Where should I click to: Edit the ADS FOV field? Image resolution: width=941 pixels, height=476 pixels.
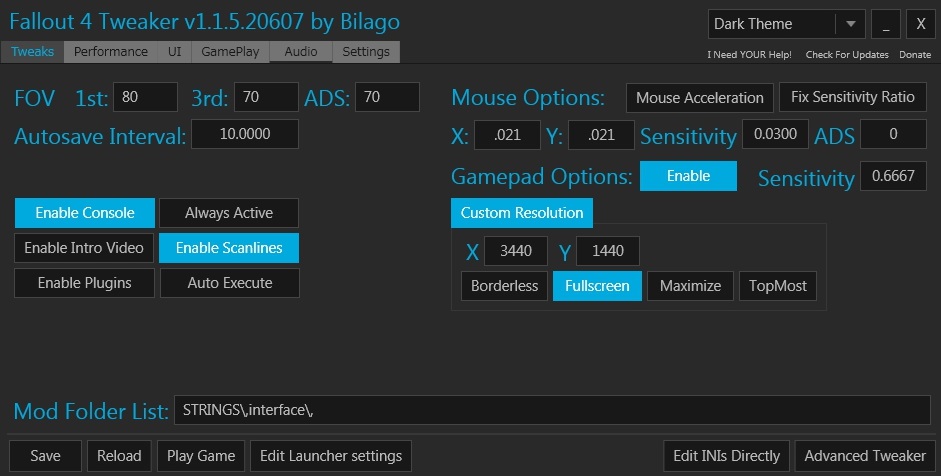(x=387, y=97)
